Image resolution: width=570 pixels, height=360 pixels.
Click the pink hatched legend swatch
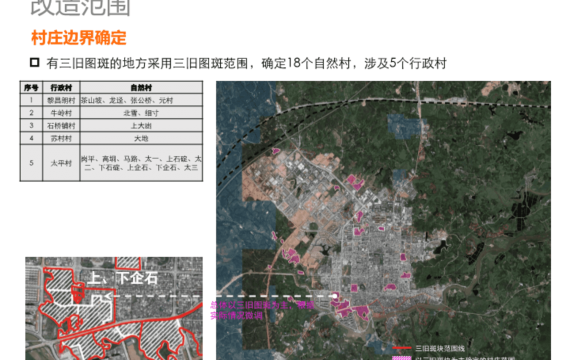click(402, 358)
